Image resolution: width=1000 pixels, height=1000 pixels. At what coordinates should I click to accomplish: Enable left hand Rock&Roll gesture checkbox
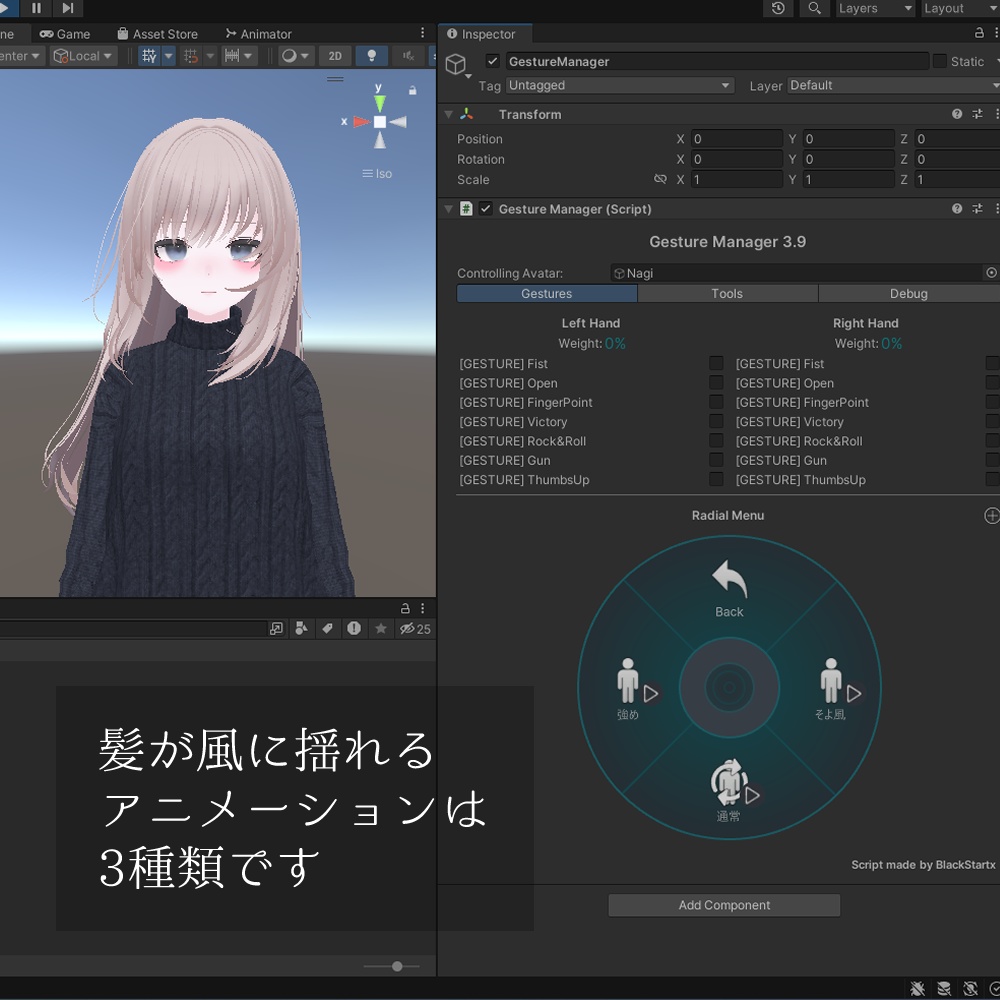[x=716, y=441]
